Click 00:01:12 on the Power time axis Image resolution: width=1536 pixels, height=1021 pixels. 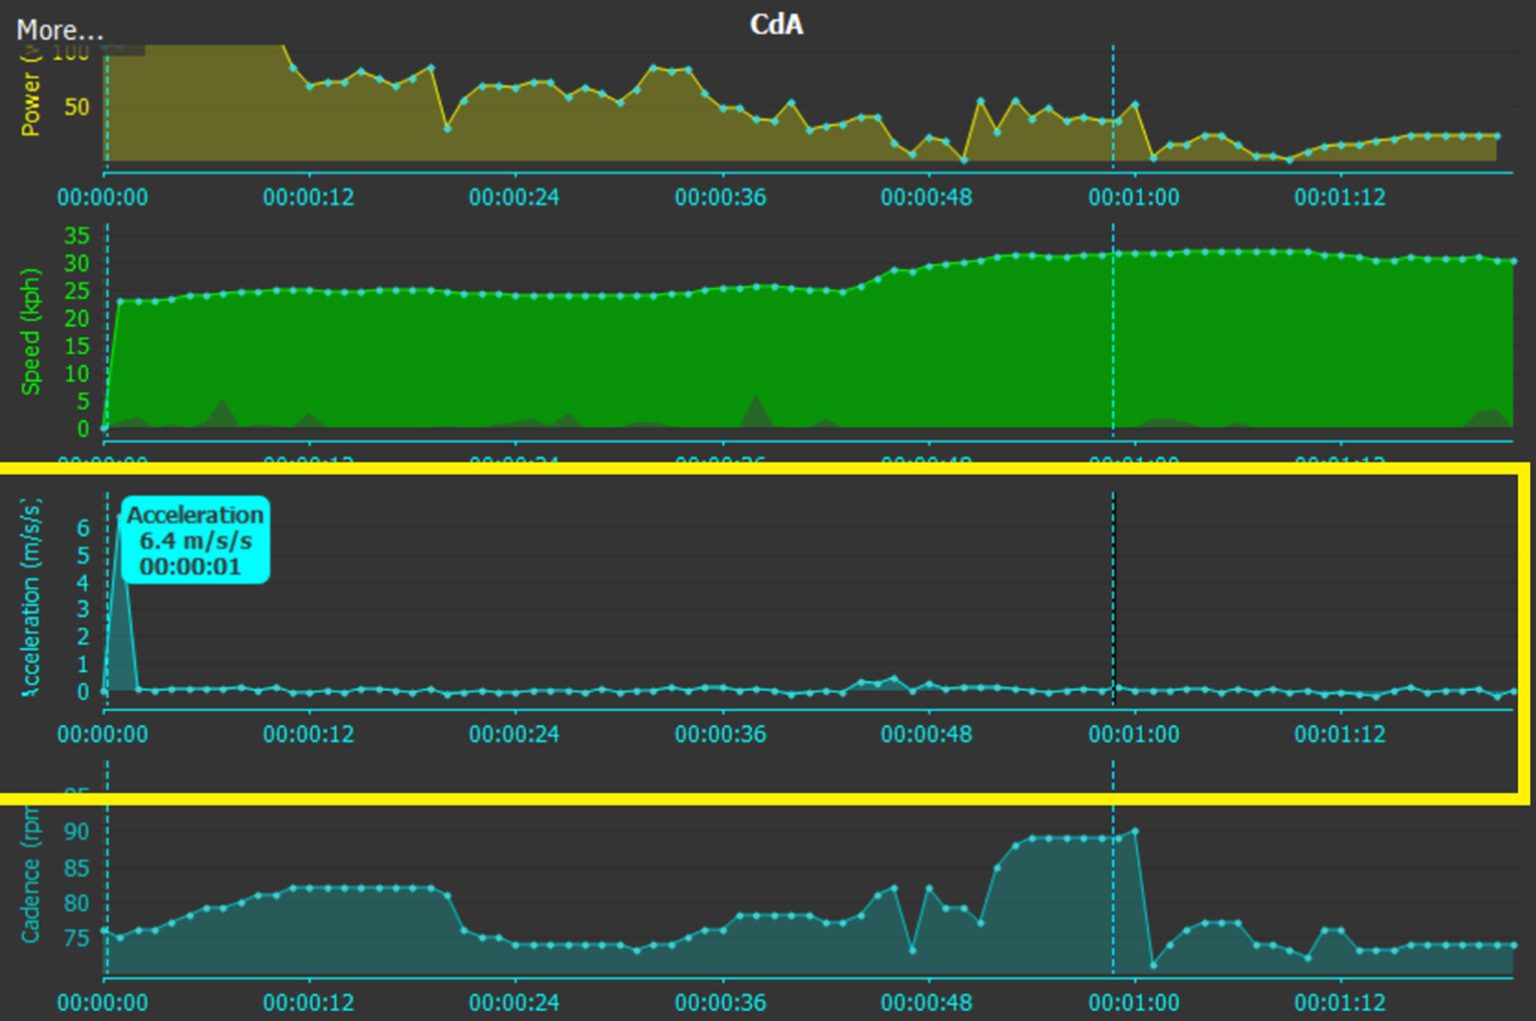tap(1340, 197)
